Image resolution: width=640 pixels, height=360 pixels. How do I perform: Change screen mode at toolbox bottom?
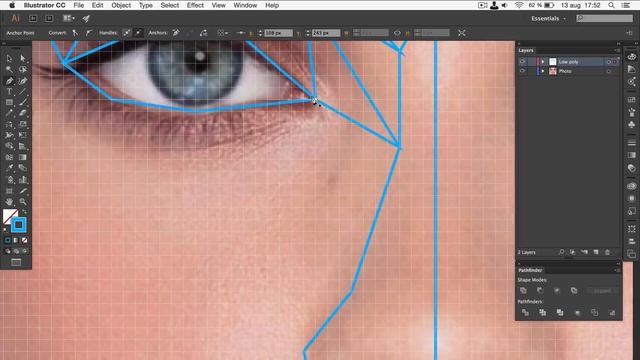[x=16, y=262]
